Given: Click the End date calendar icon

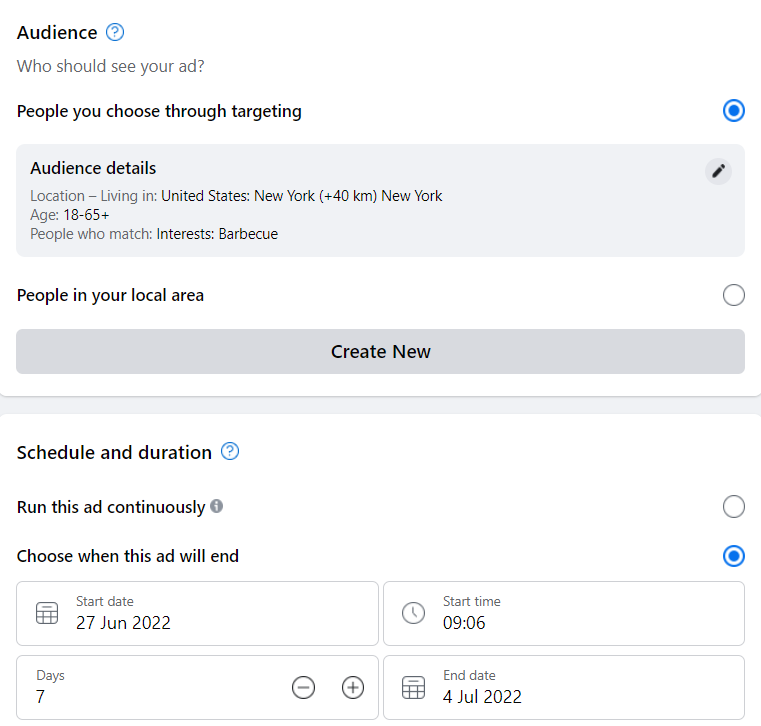Looking at the screenshot, I should click(413, 687).
